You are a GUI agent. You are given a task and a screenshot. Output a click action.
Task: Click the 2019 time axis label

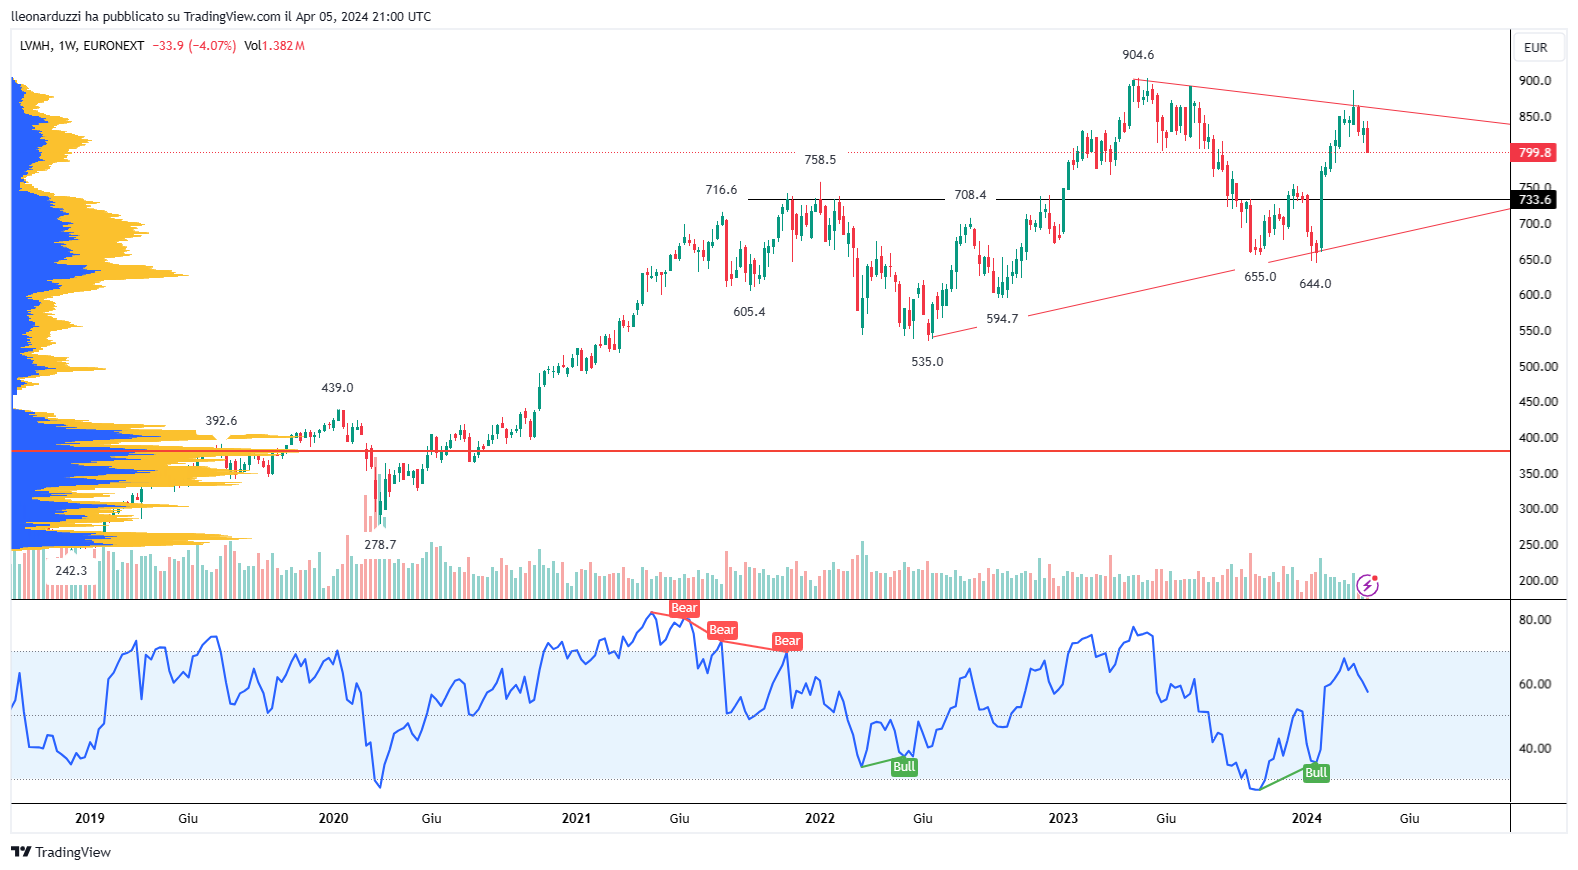(x=90, y=819)
